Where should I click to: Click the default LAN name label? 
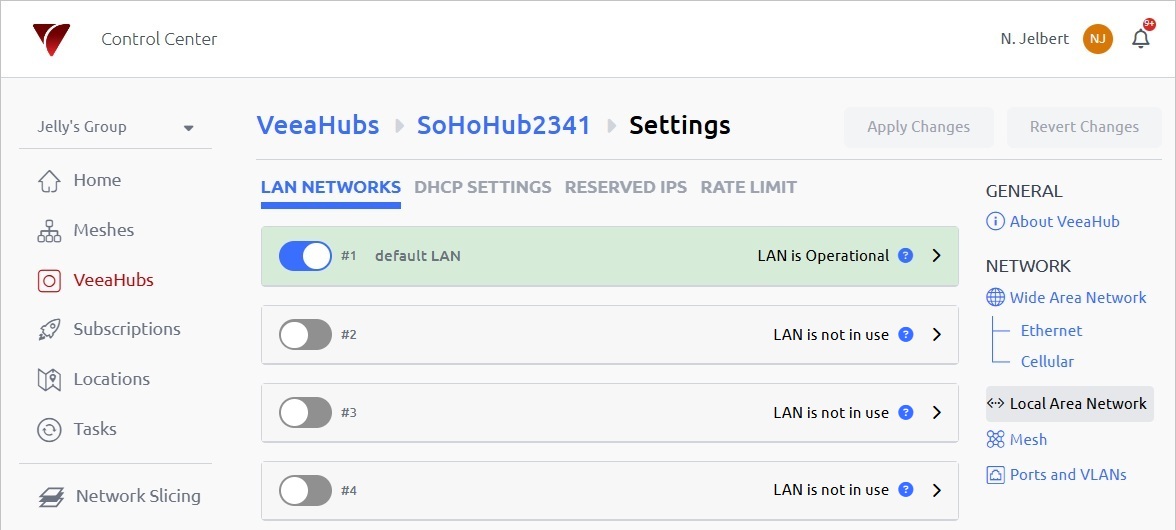pyautogui.click(x=418, y=256)
